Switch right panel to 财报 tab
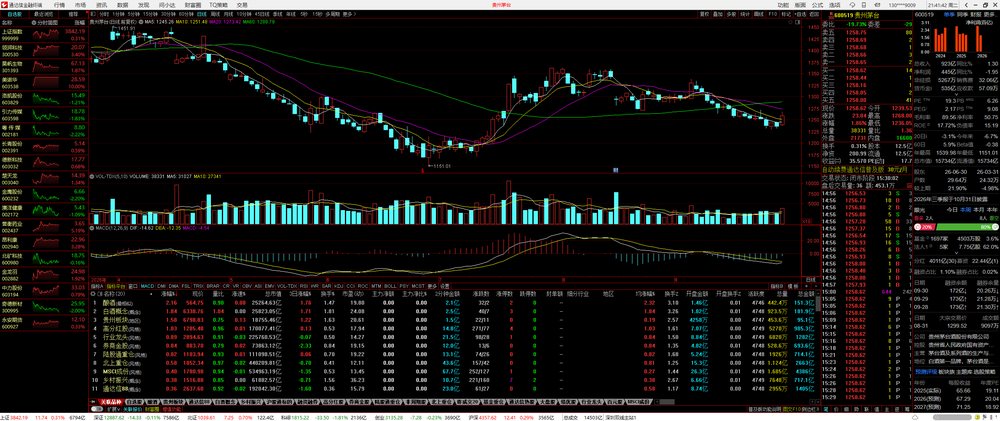The height and width of the screenshot is (421, 1000). click(x=975, y=15)
